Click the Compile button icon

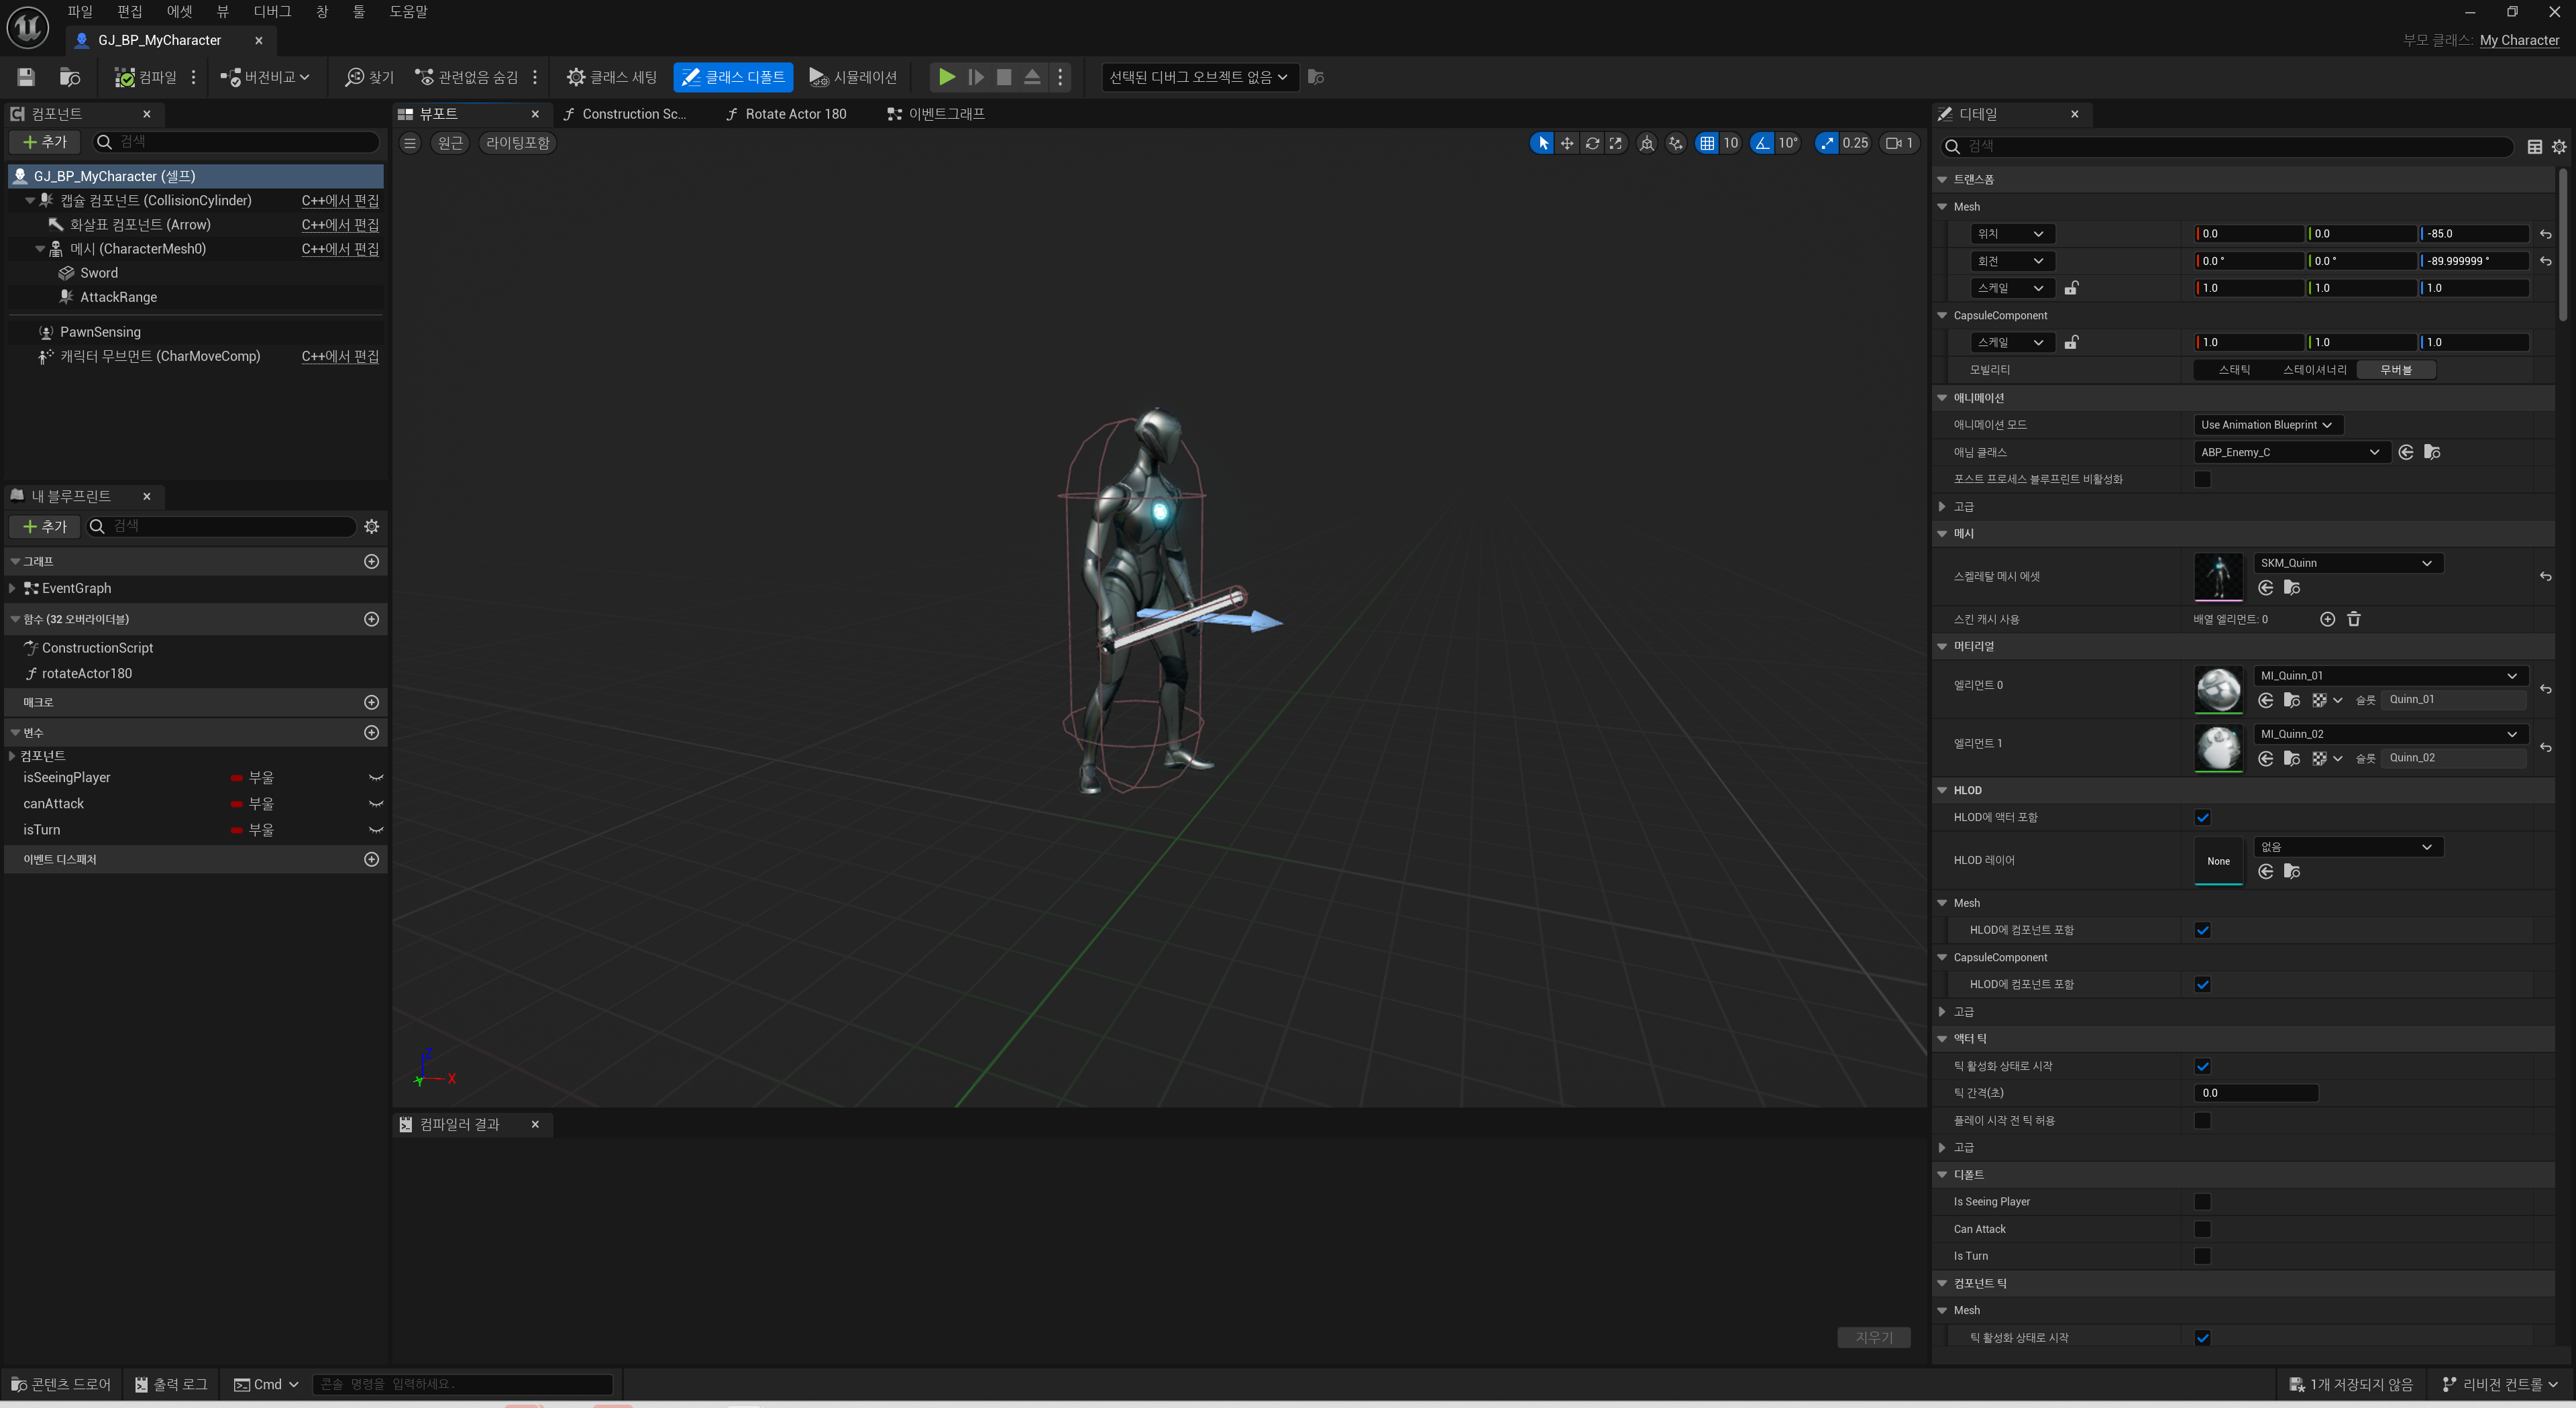point(125,77)
